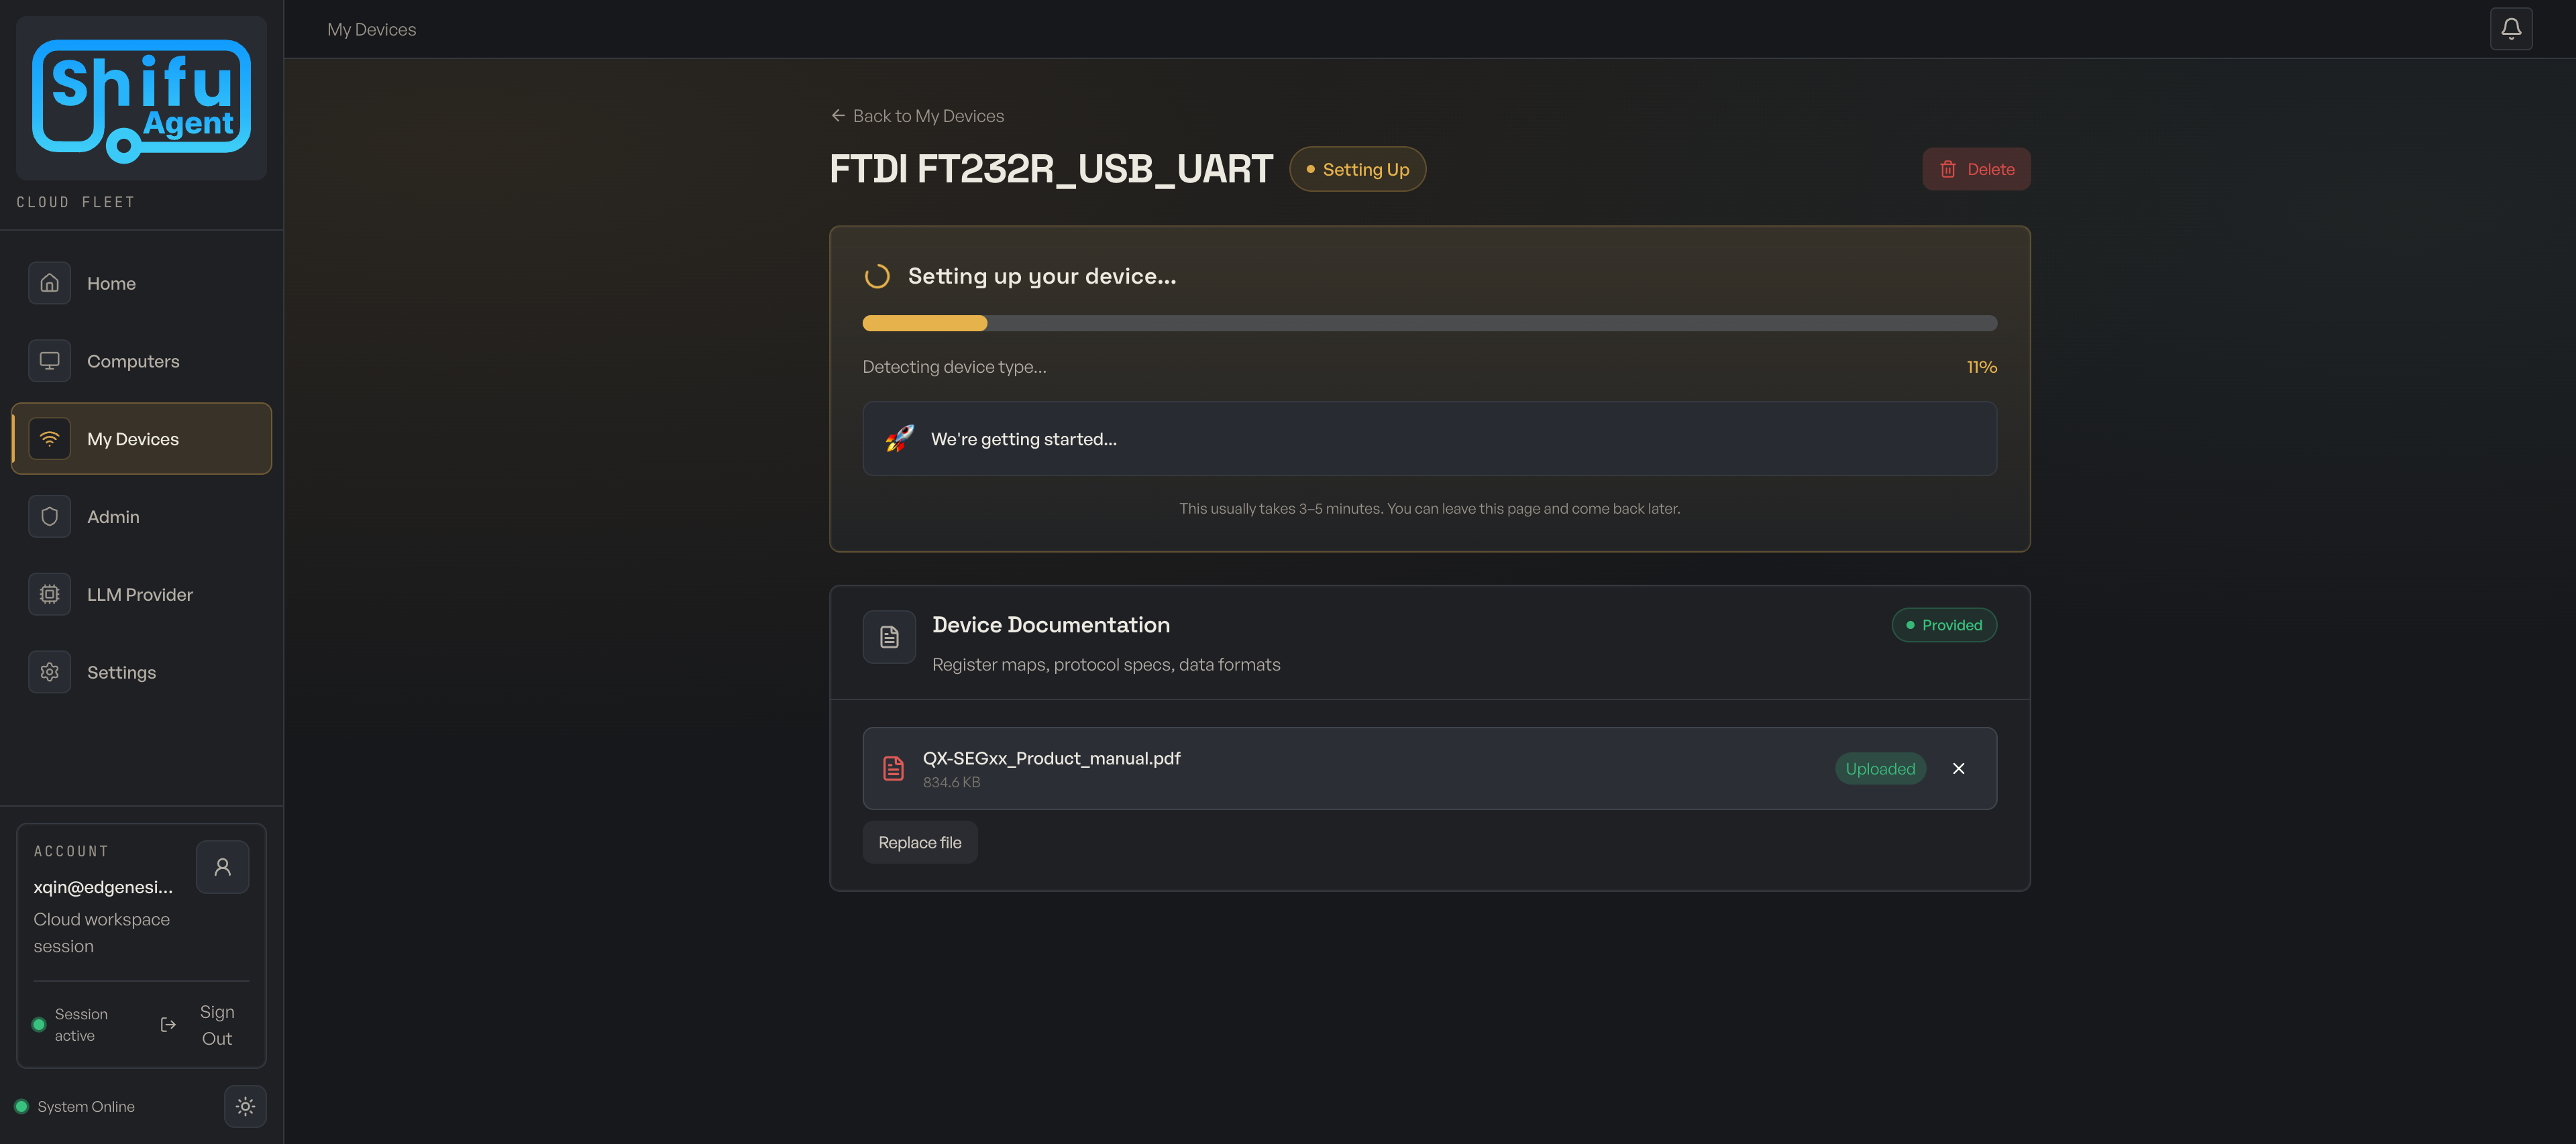Open the Admin shield icon

click(49, 516)
